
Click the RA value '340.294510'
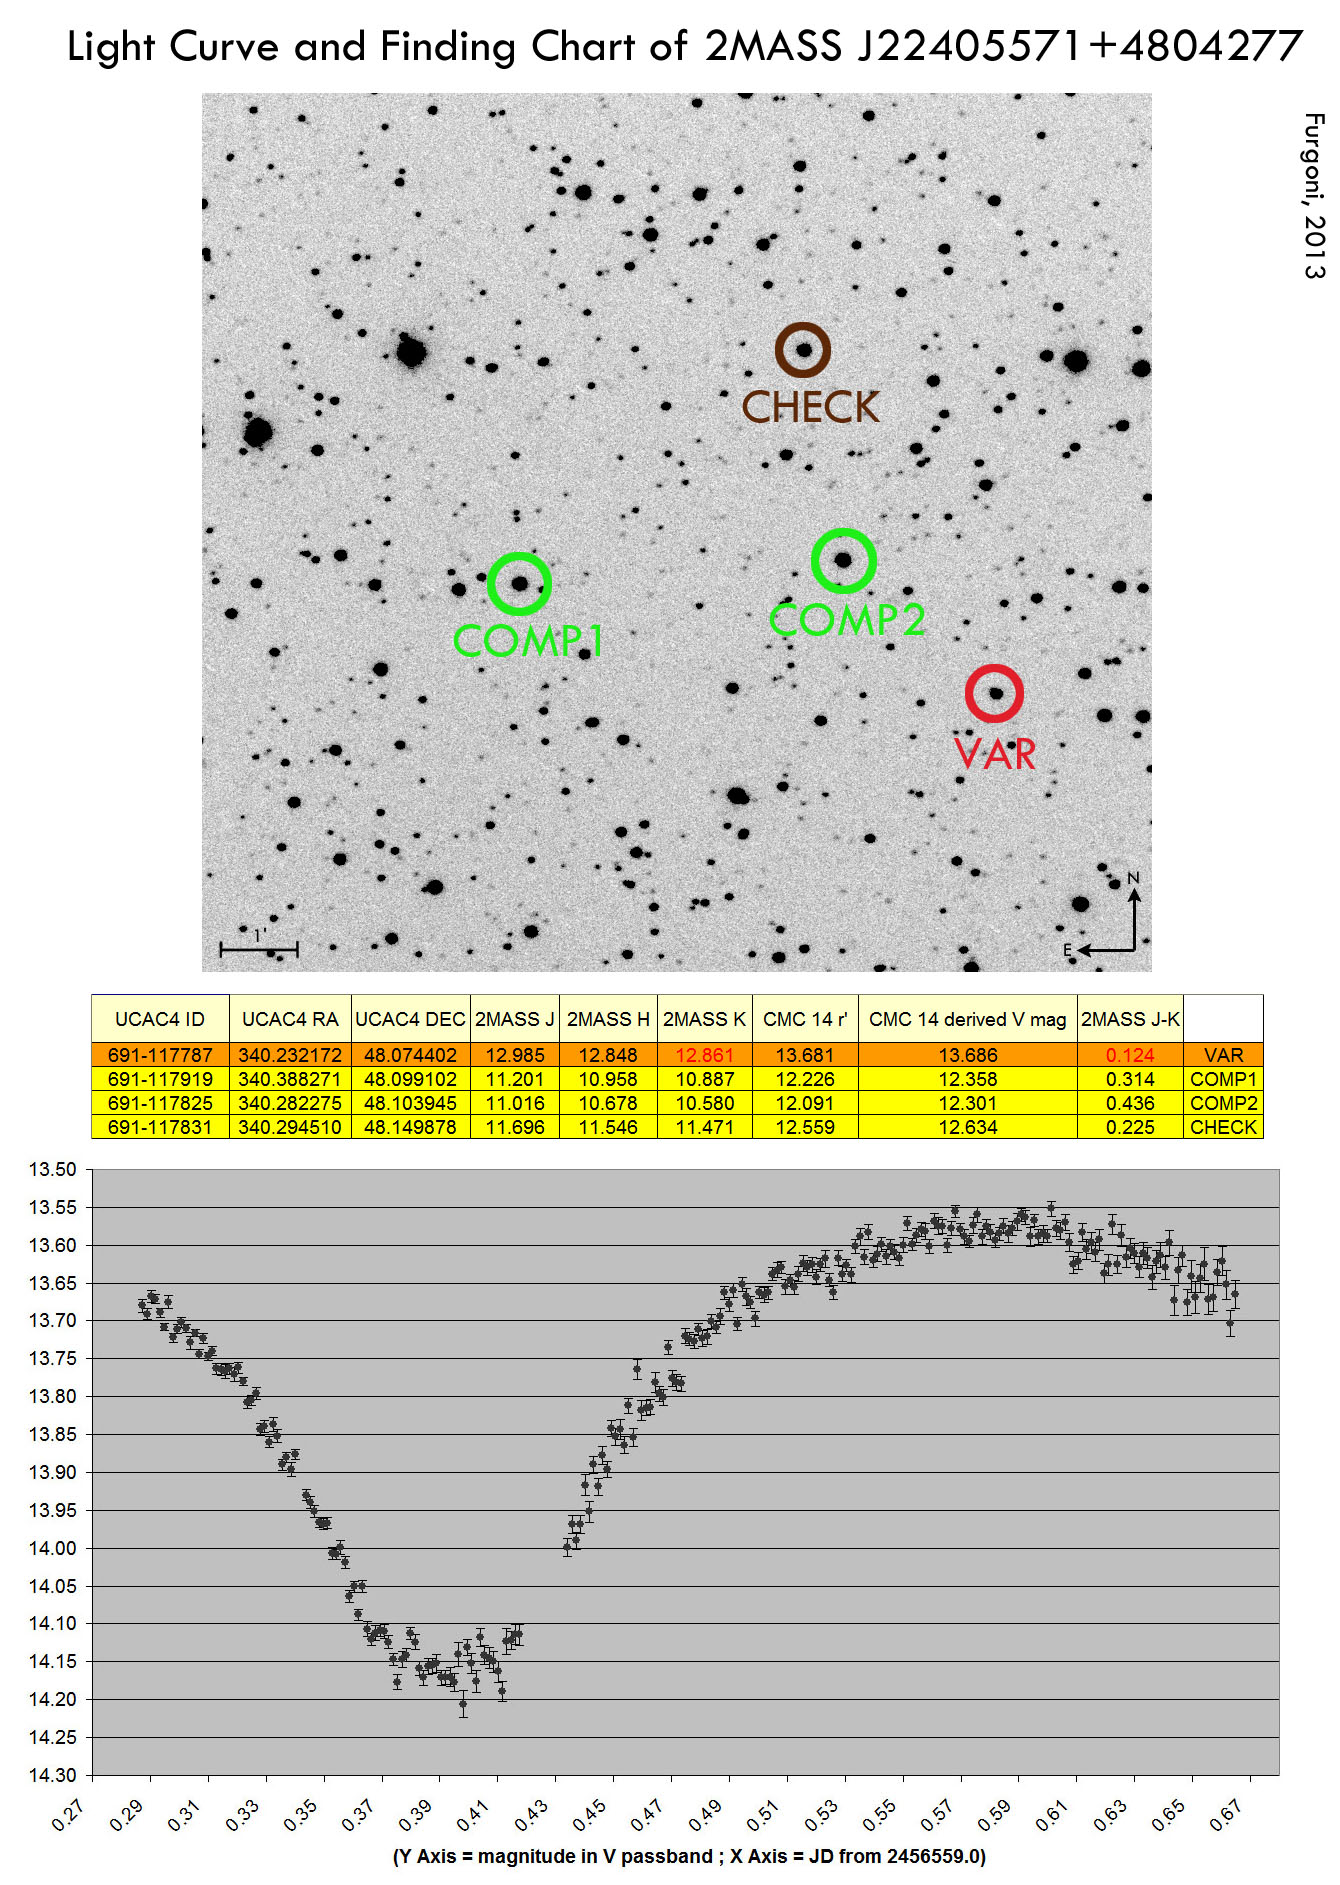290,1127
